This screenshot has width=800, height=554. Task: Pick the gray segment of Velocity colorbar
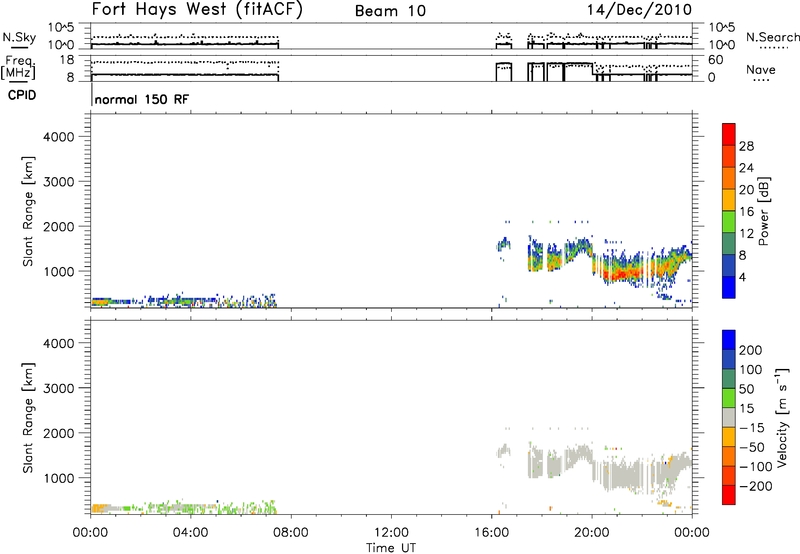tap(729, 417)
